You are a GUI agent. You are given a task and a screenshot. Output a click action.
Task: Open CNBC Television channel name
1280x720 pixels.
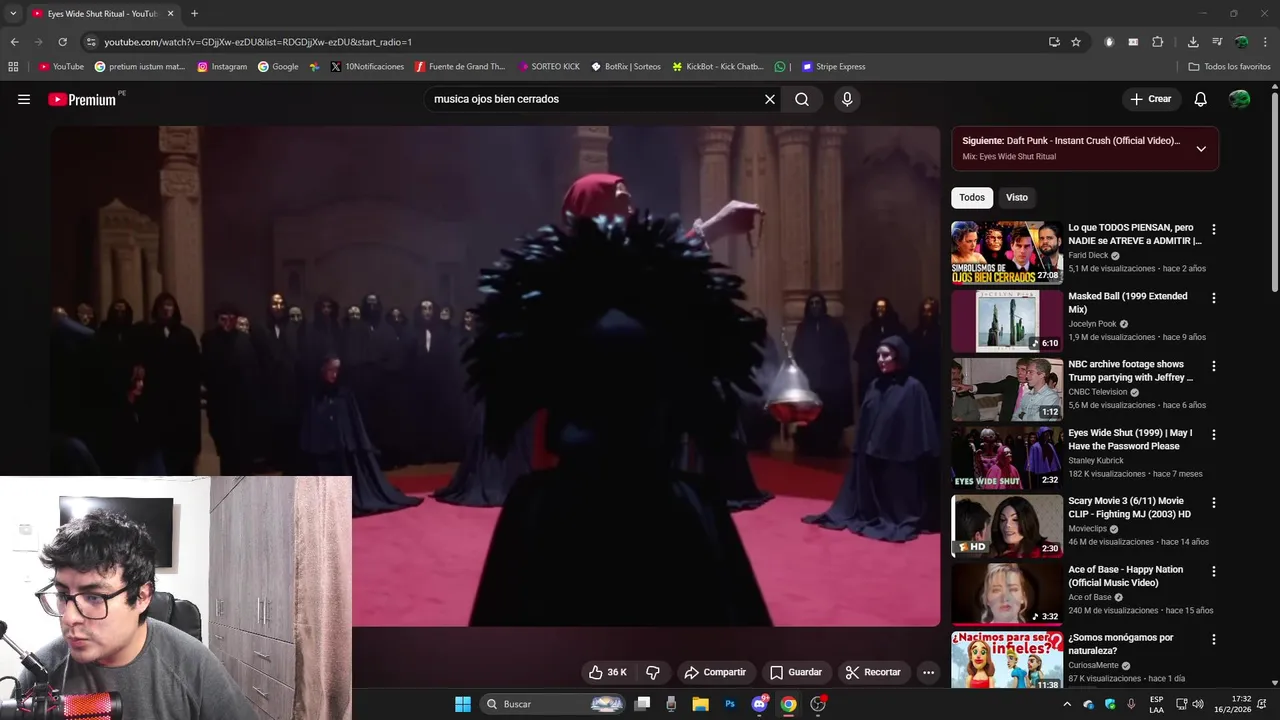(1097, 392)
